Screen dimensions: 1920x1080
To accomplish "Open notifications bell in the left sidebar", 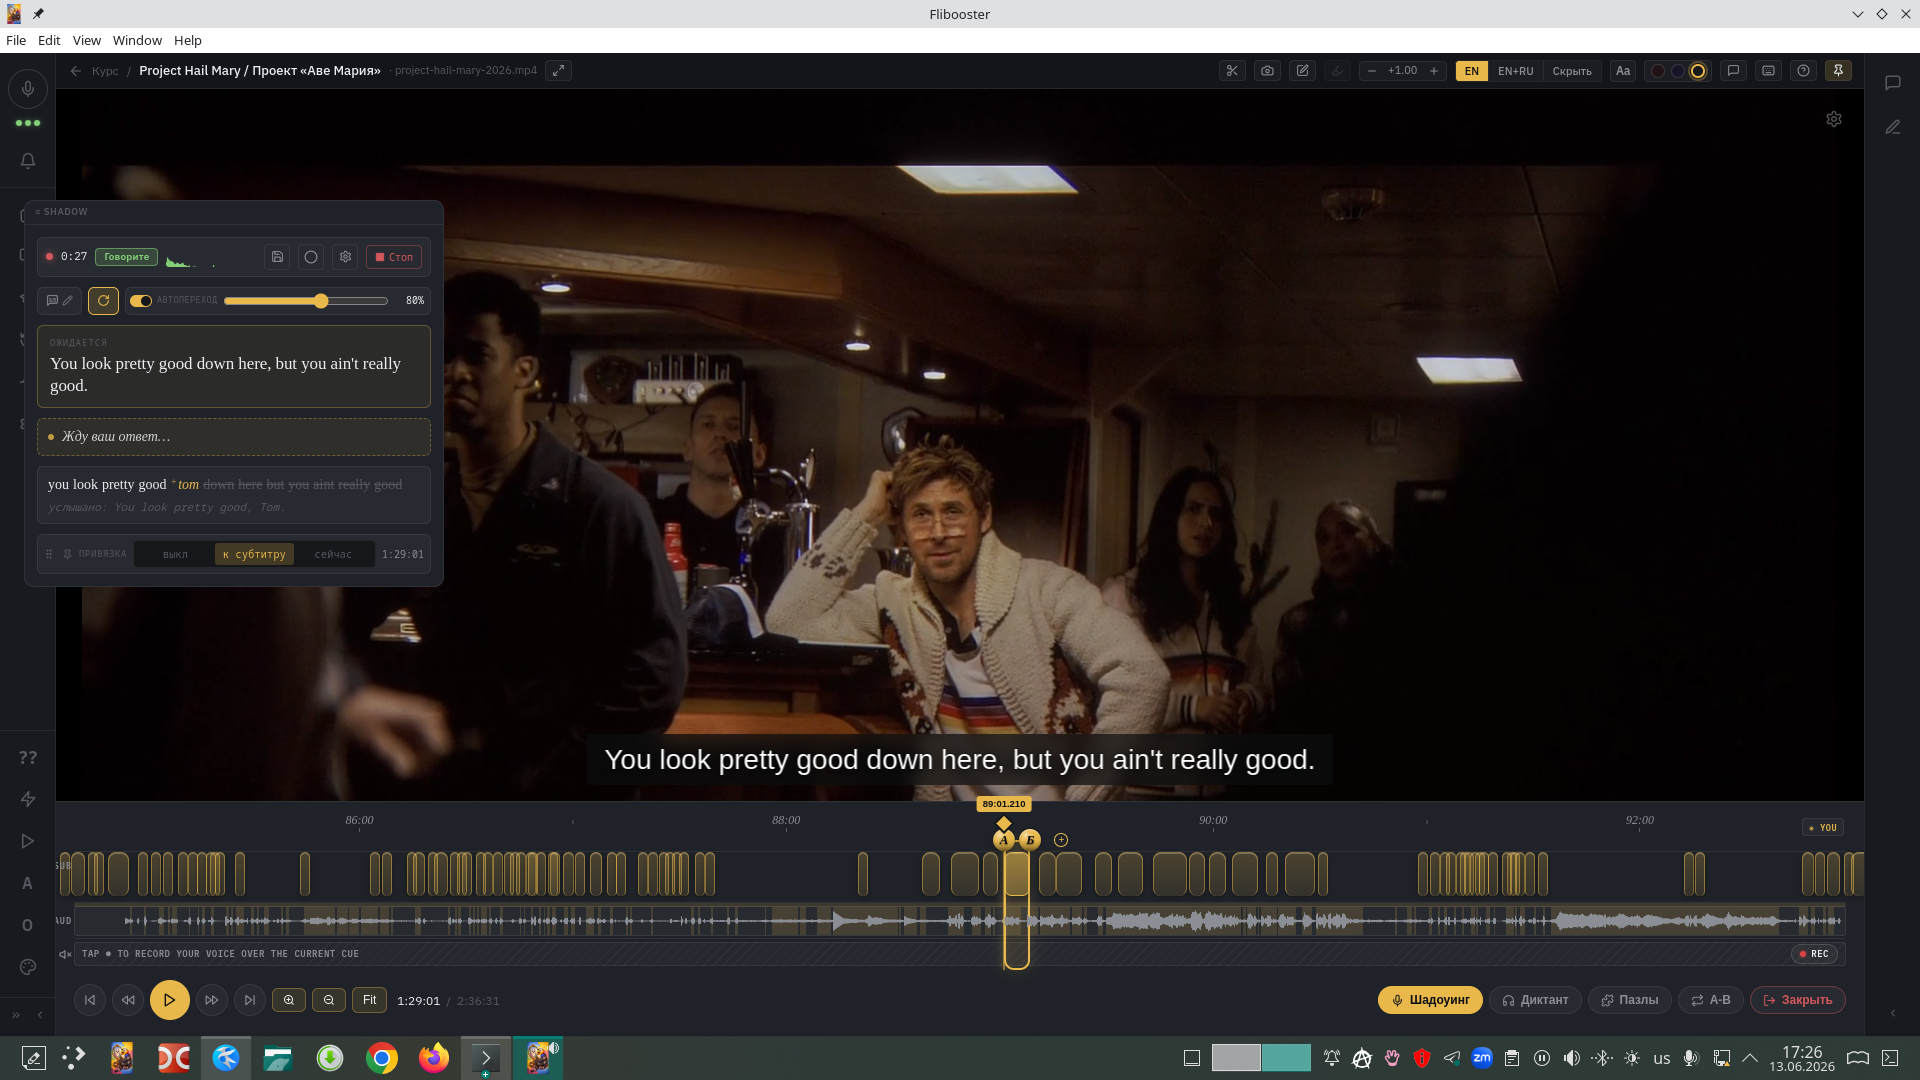I will coord(28,161).
